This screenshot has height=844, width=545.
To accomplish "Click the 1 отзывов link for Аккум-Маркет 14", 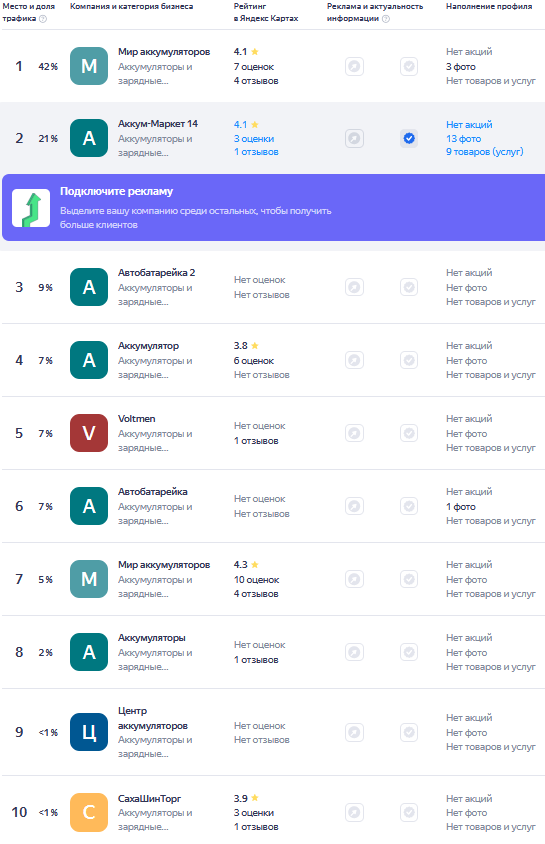I will 256,152.
